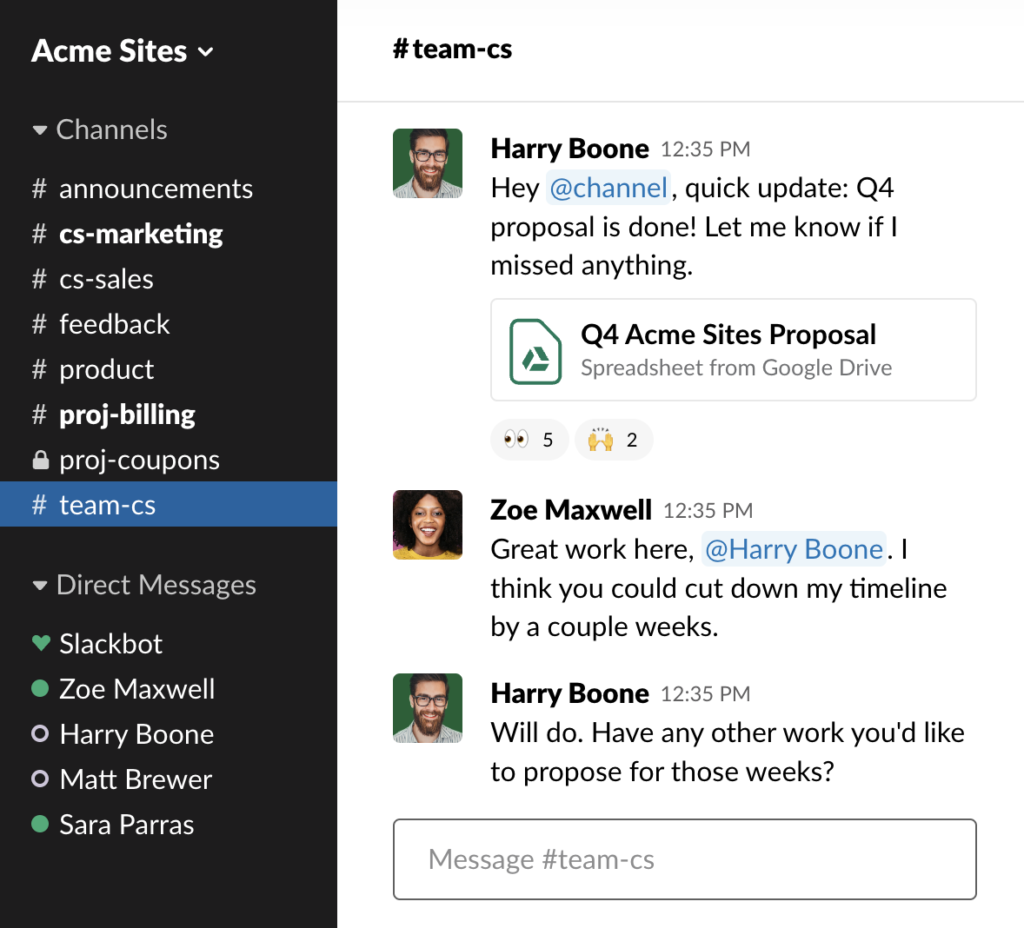Click the hash icon beside announcements
Image resolution: width=1024 pixels, height=928 pixels.
point(39,189)
